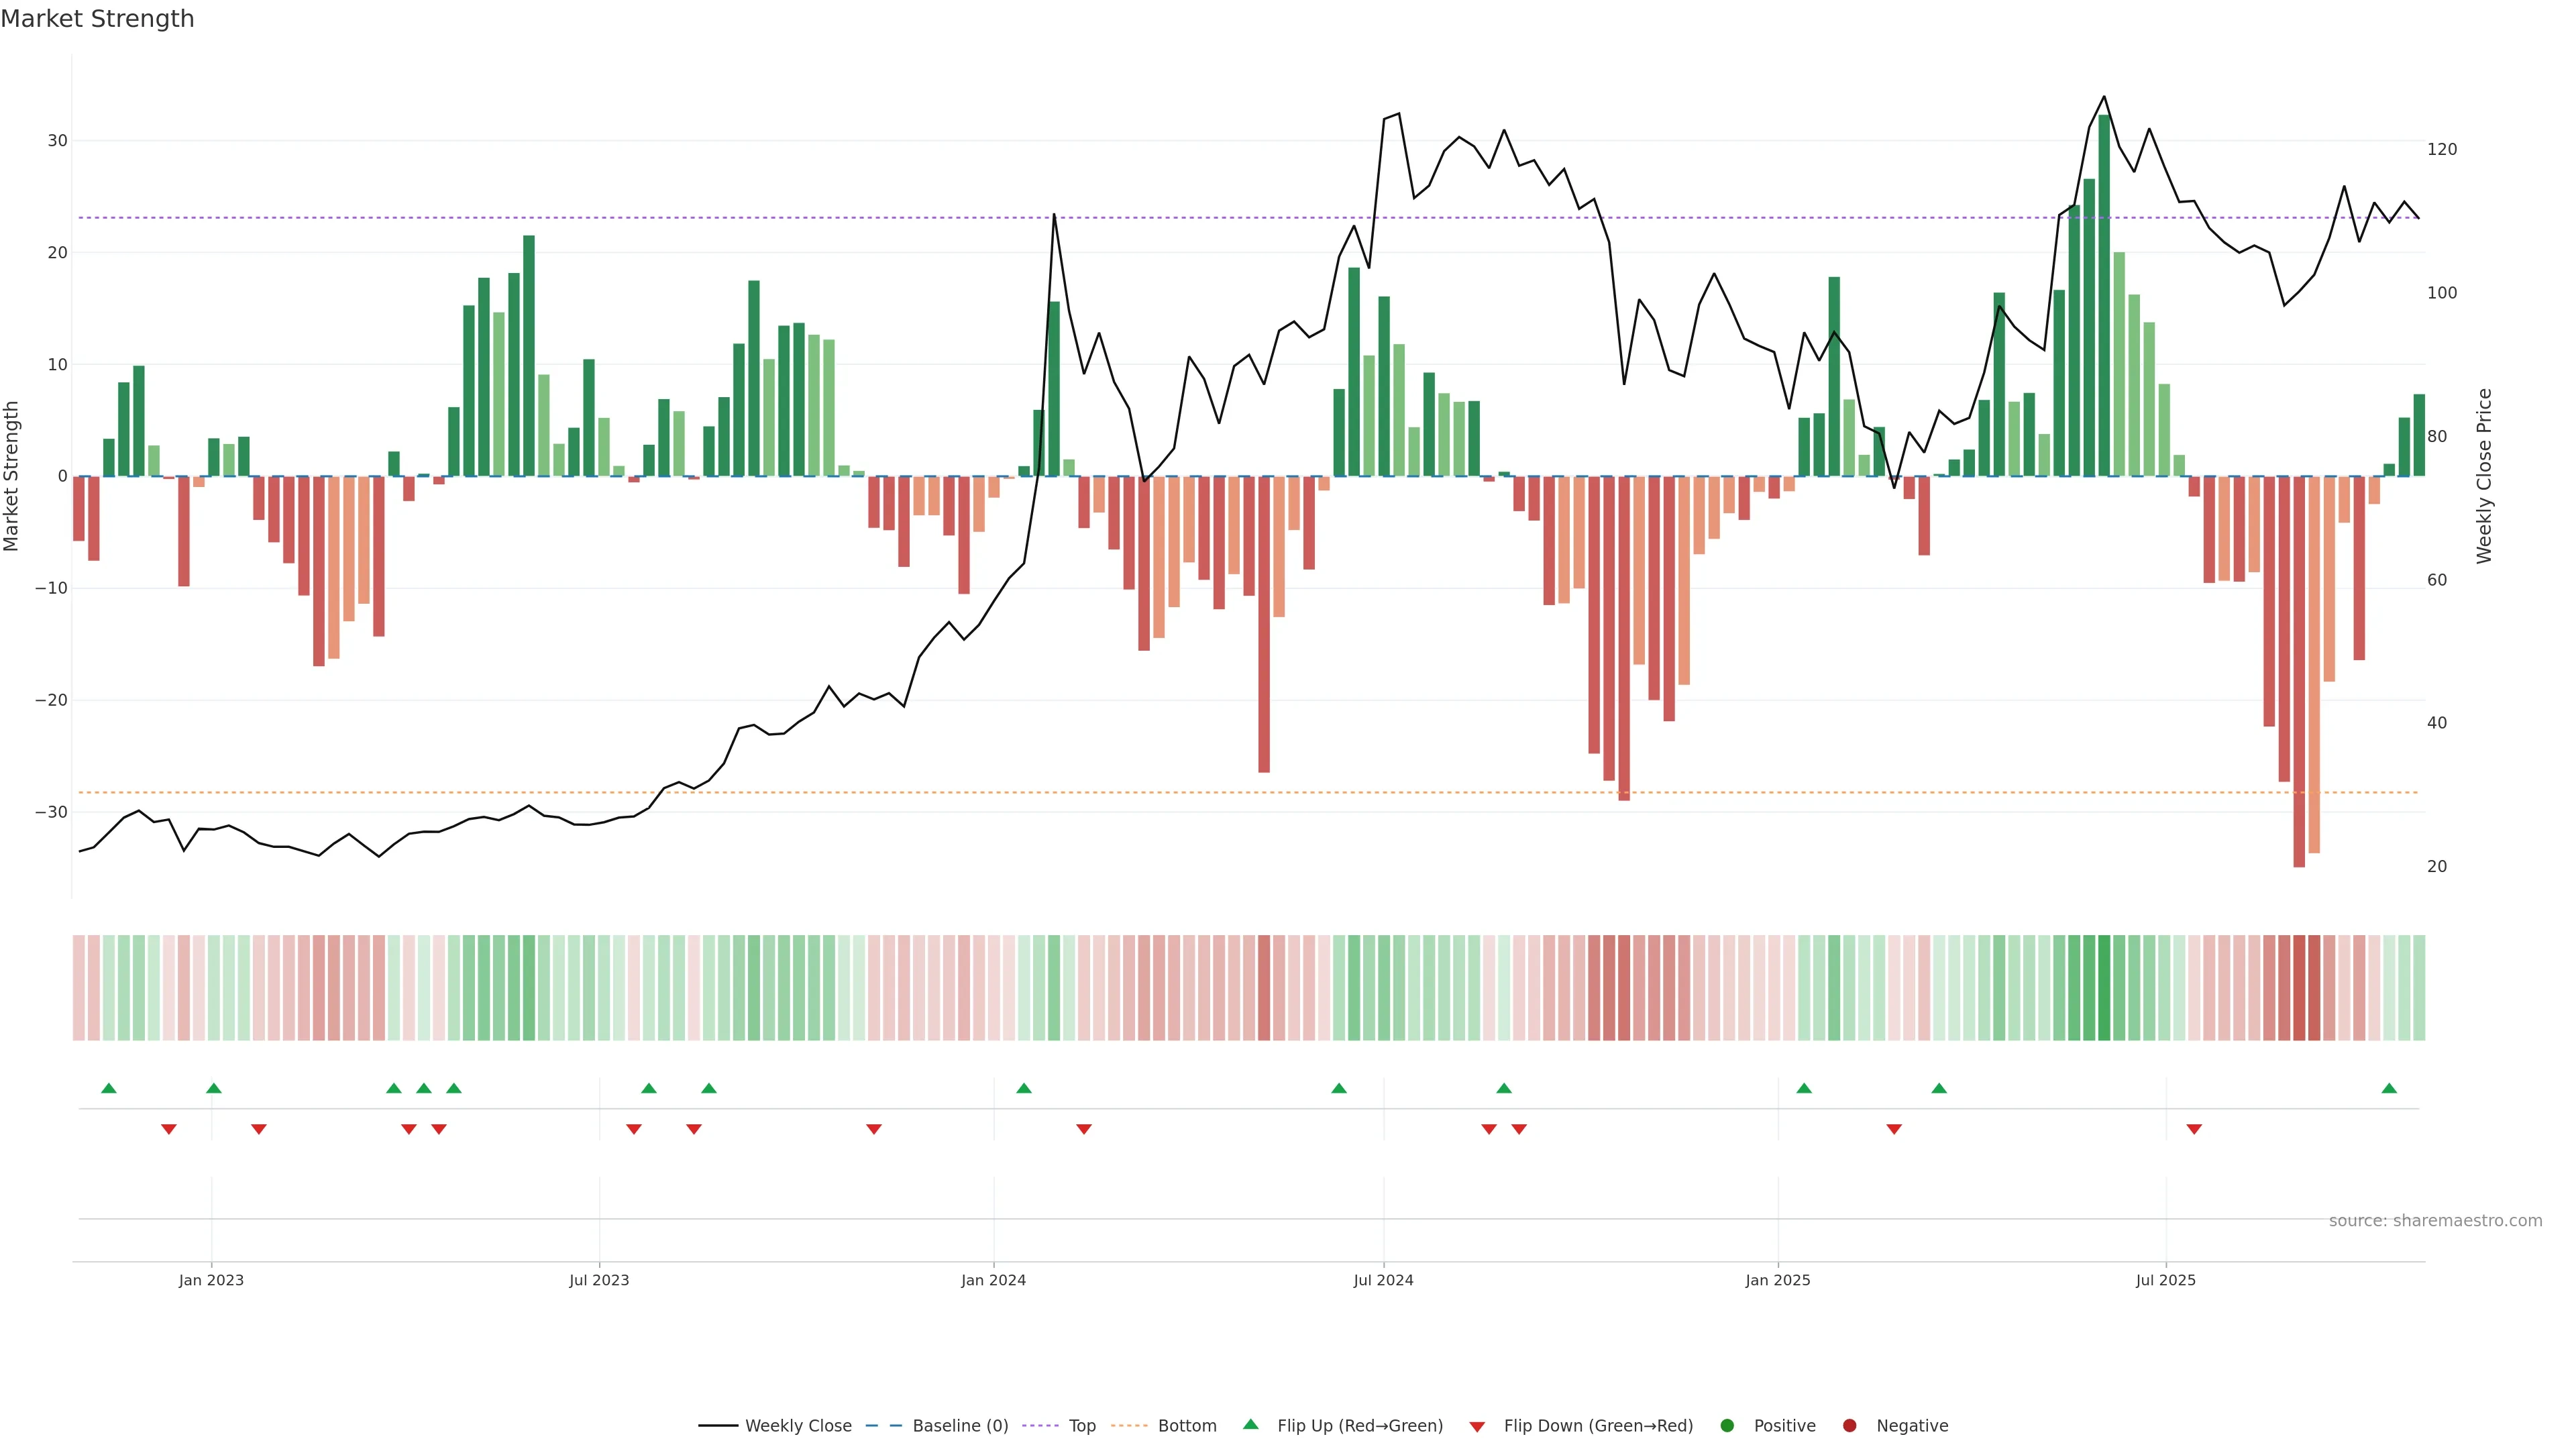Click the green flip-up marker after Jan 2024
The image size is (2576, 1449).
click(1023, 1088)
